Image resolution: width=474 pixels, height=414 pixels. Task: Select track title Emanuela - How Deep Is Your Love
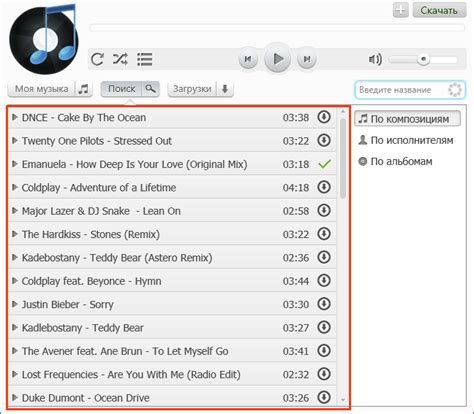pos(135,164)
